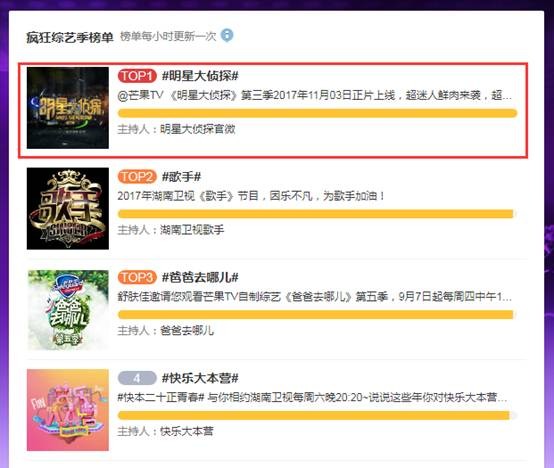554x468 pixels.
Task: Open the 快乐大本营 show thumbnail
Action: (68, 410)
